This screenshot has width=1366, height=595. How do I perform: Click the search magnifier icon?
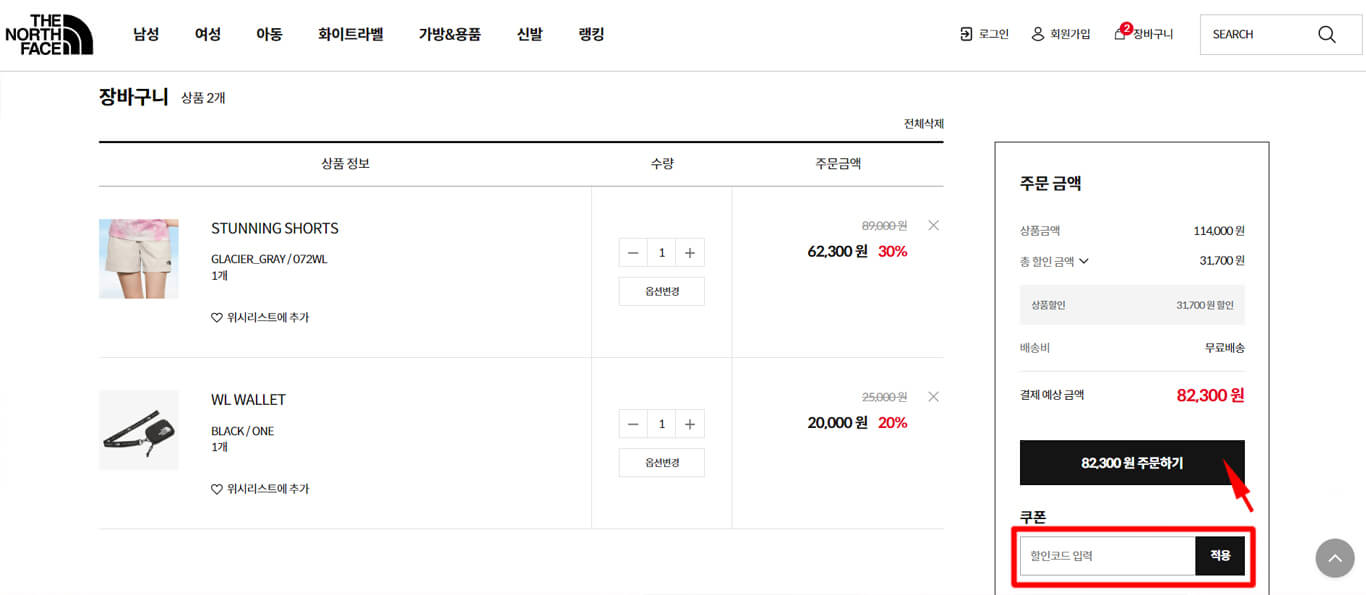pyautogui.click(x=1326, y=34)
